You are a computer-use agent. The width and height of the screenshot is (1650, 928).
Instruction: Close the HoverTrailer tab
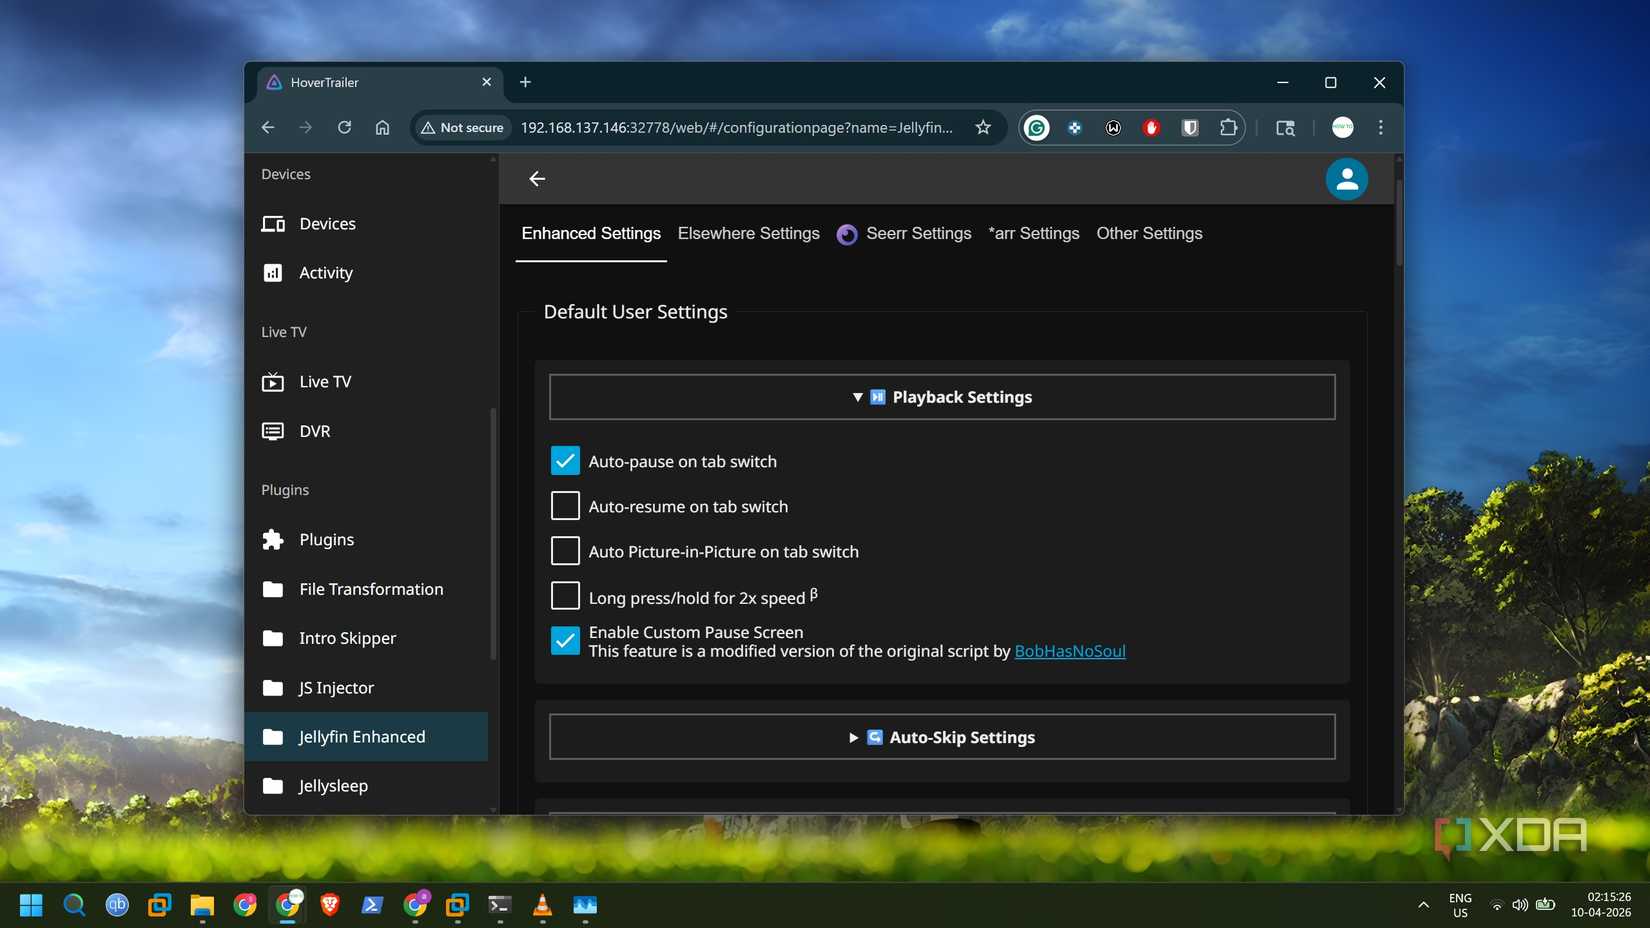[x=487, y=82]
